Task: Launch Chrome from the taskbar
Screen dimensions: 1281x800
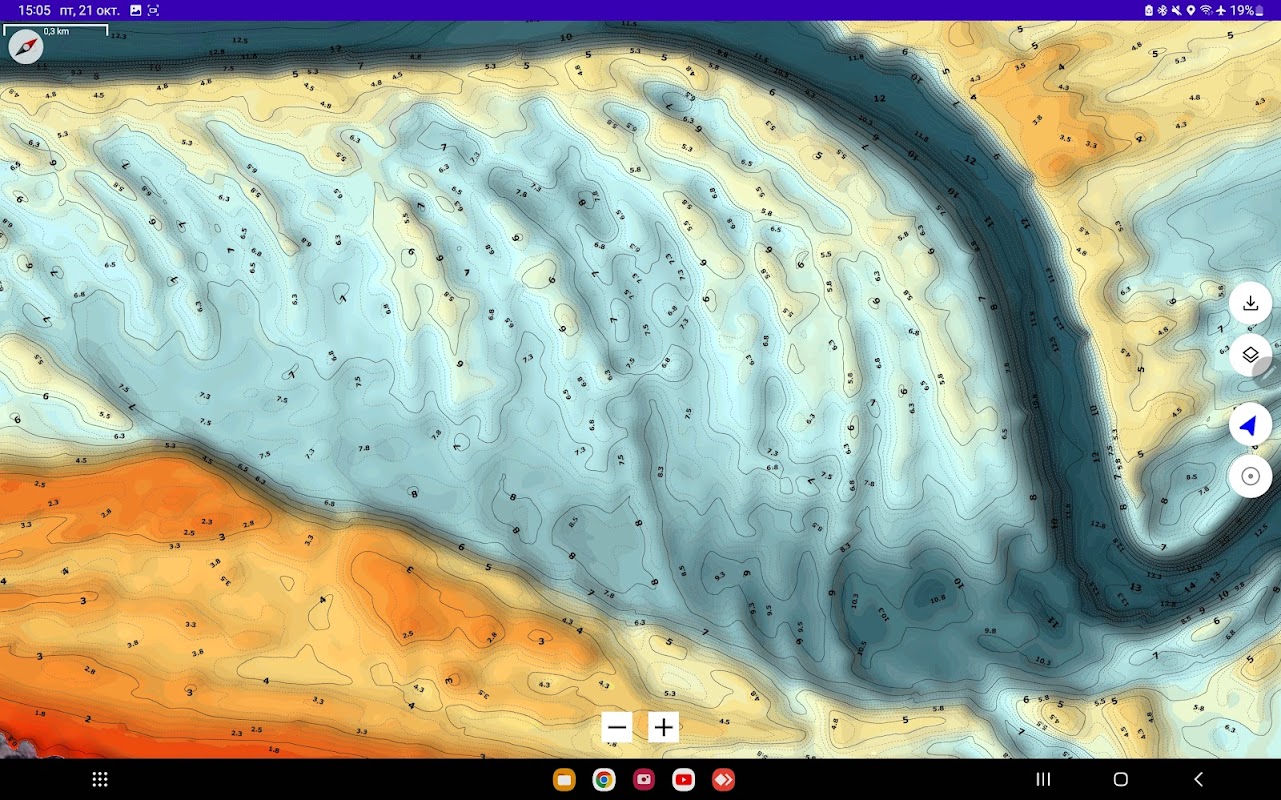Action: pyautogui.click(x=604, y=780)
